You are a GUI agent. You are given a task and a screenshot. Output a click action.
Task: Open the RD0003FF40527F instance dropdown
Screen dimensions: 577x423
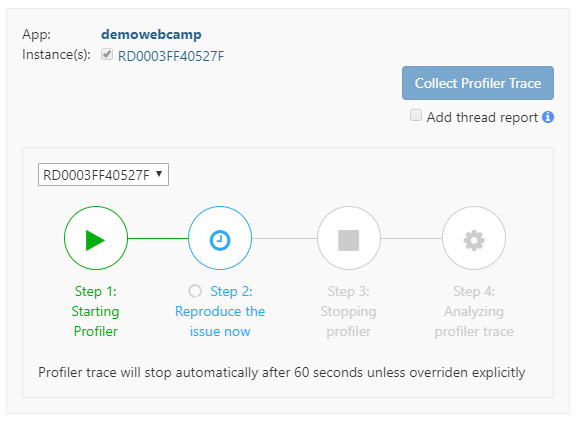pyautogui.click(x=103, y=175)
